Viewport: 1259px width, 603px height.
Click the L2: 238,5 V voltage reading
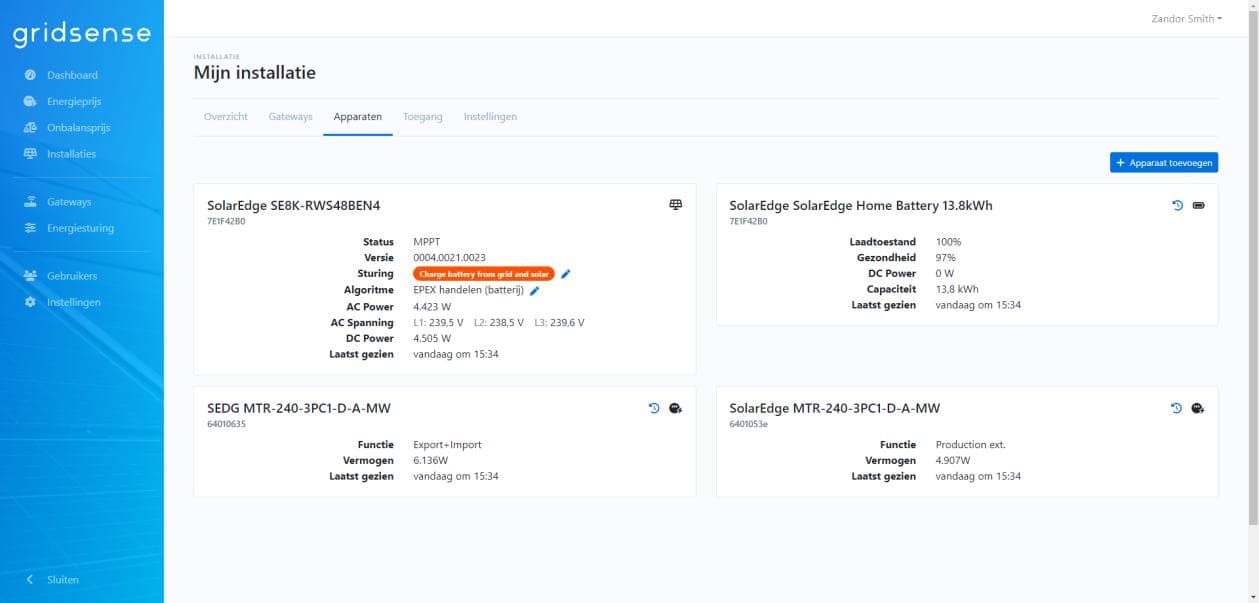point(498,323)
